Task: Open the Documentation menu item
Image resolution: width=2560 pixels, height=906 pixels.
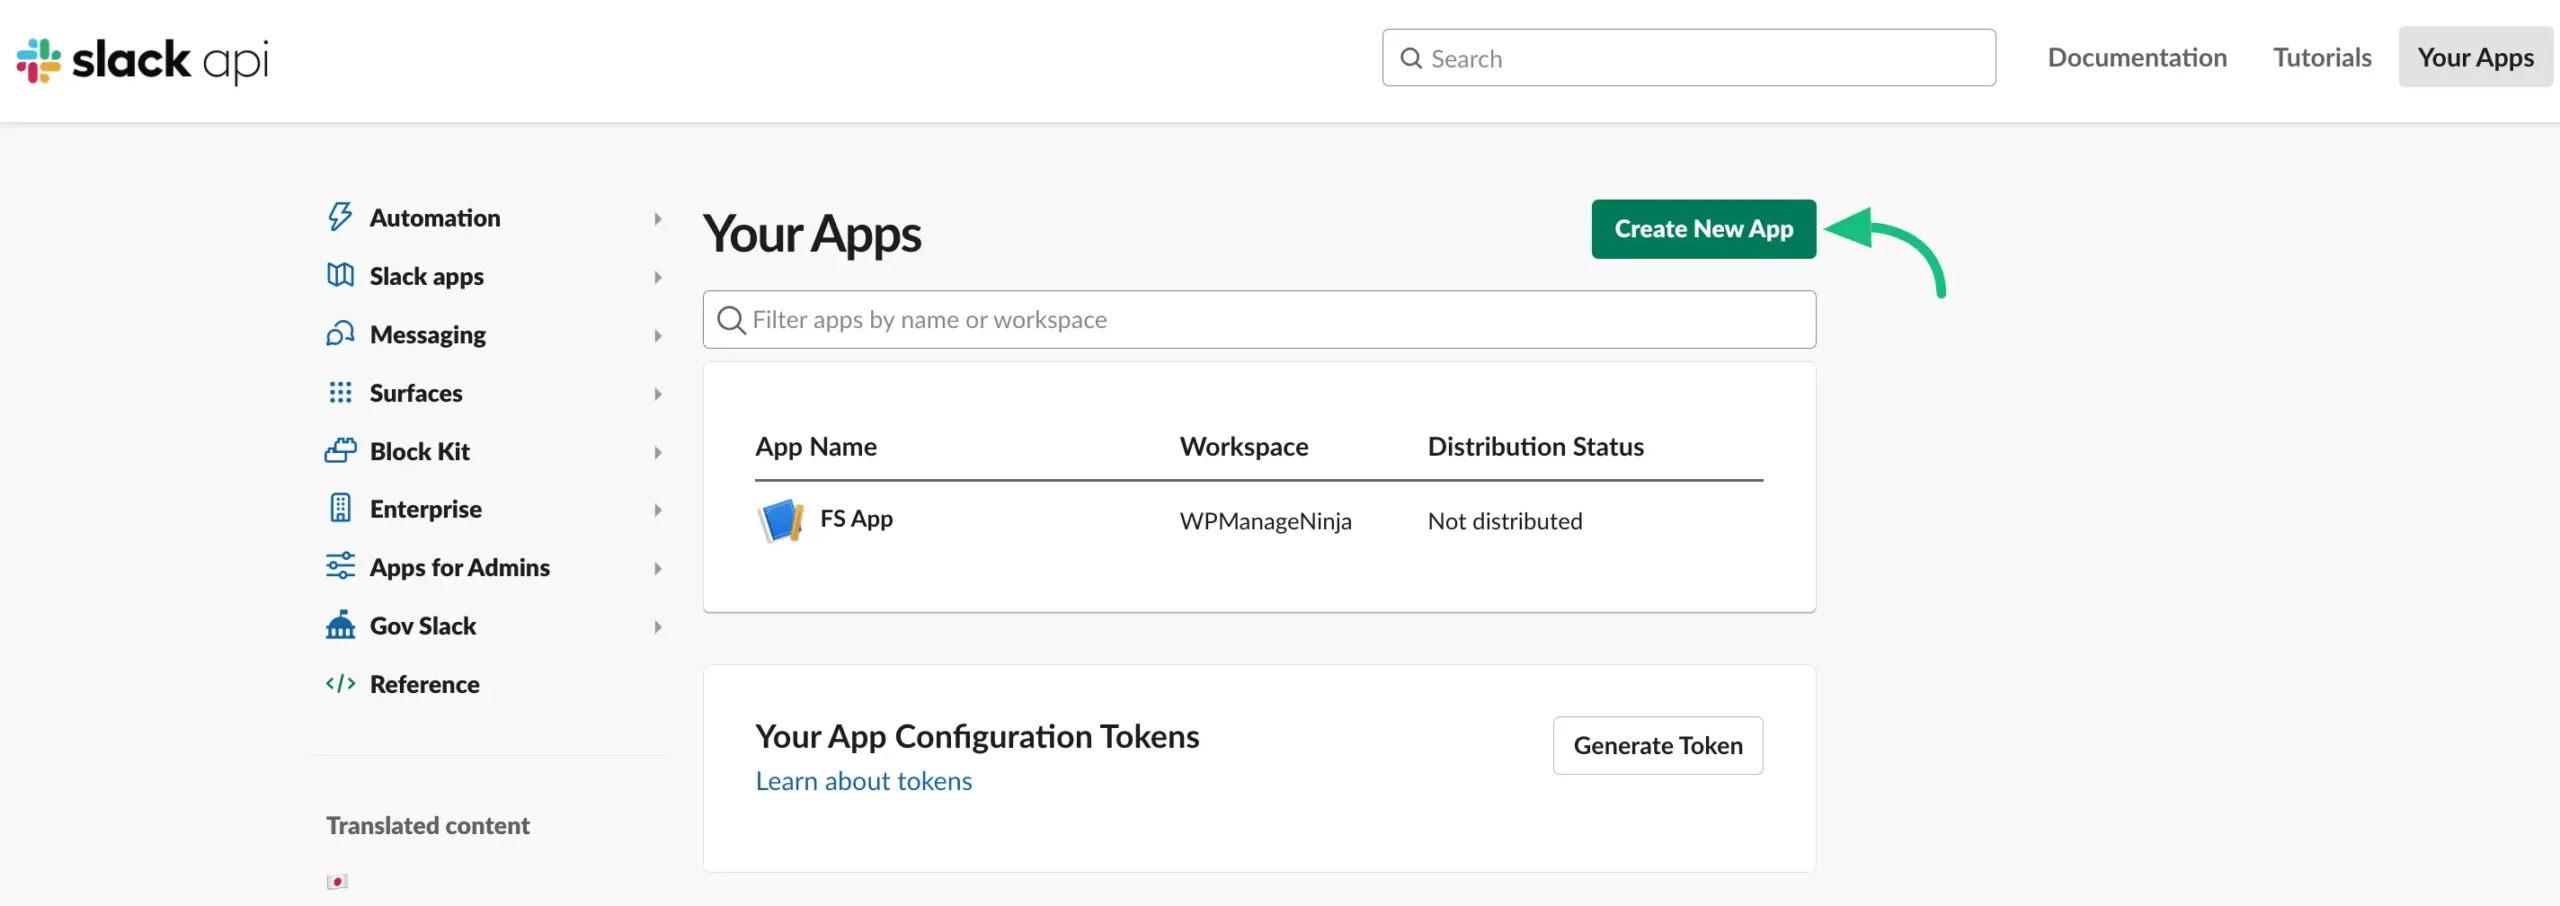Action: point(2138,57)
